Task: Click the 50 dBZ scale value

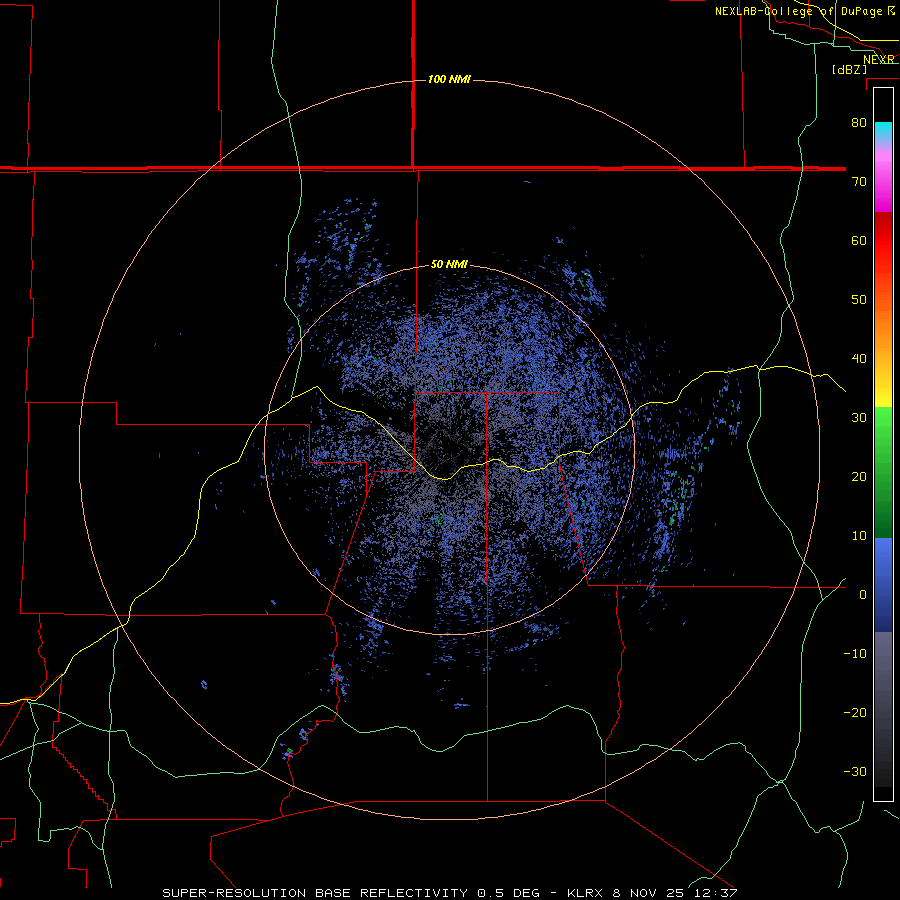Action: (x=859, y=300)
